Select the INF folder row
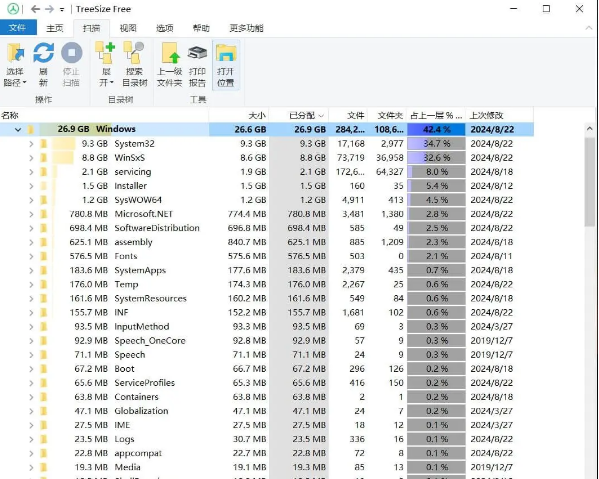599x479 pixels. 267,312
